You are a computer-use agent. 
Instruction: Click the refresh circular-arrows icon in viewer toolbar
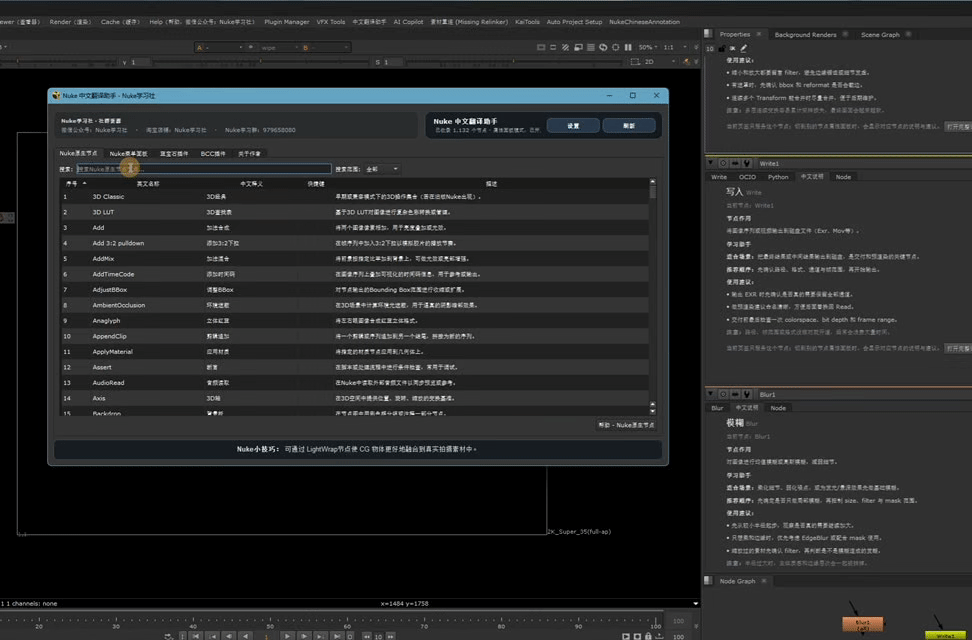pyautogui.click(x=603, y=48)
